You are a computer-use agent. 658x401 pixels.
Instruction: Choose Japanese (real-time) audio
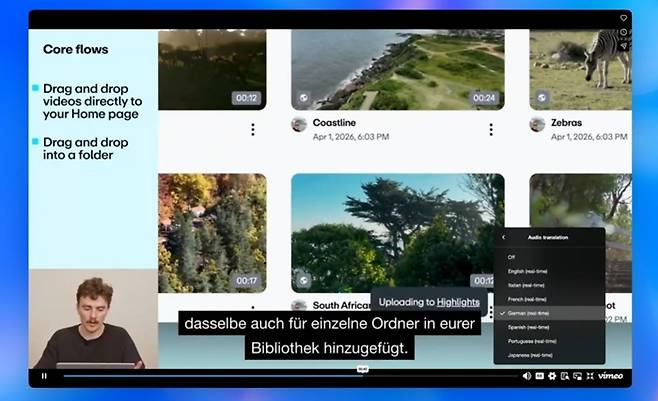pyautogui.click(x=549, y=355)
